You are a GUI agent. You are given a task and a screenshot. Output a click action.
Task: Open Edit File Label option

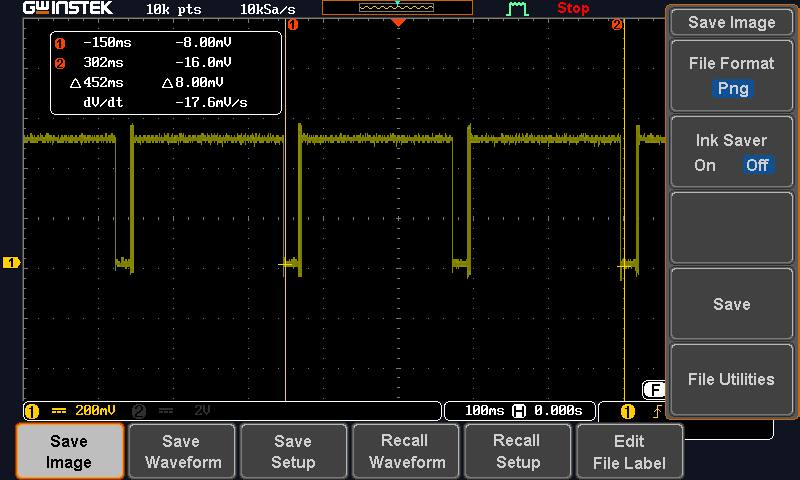pos(629,451)
